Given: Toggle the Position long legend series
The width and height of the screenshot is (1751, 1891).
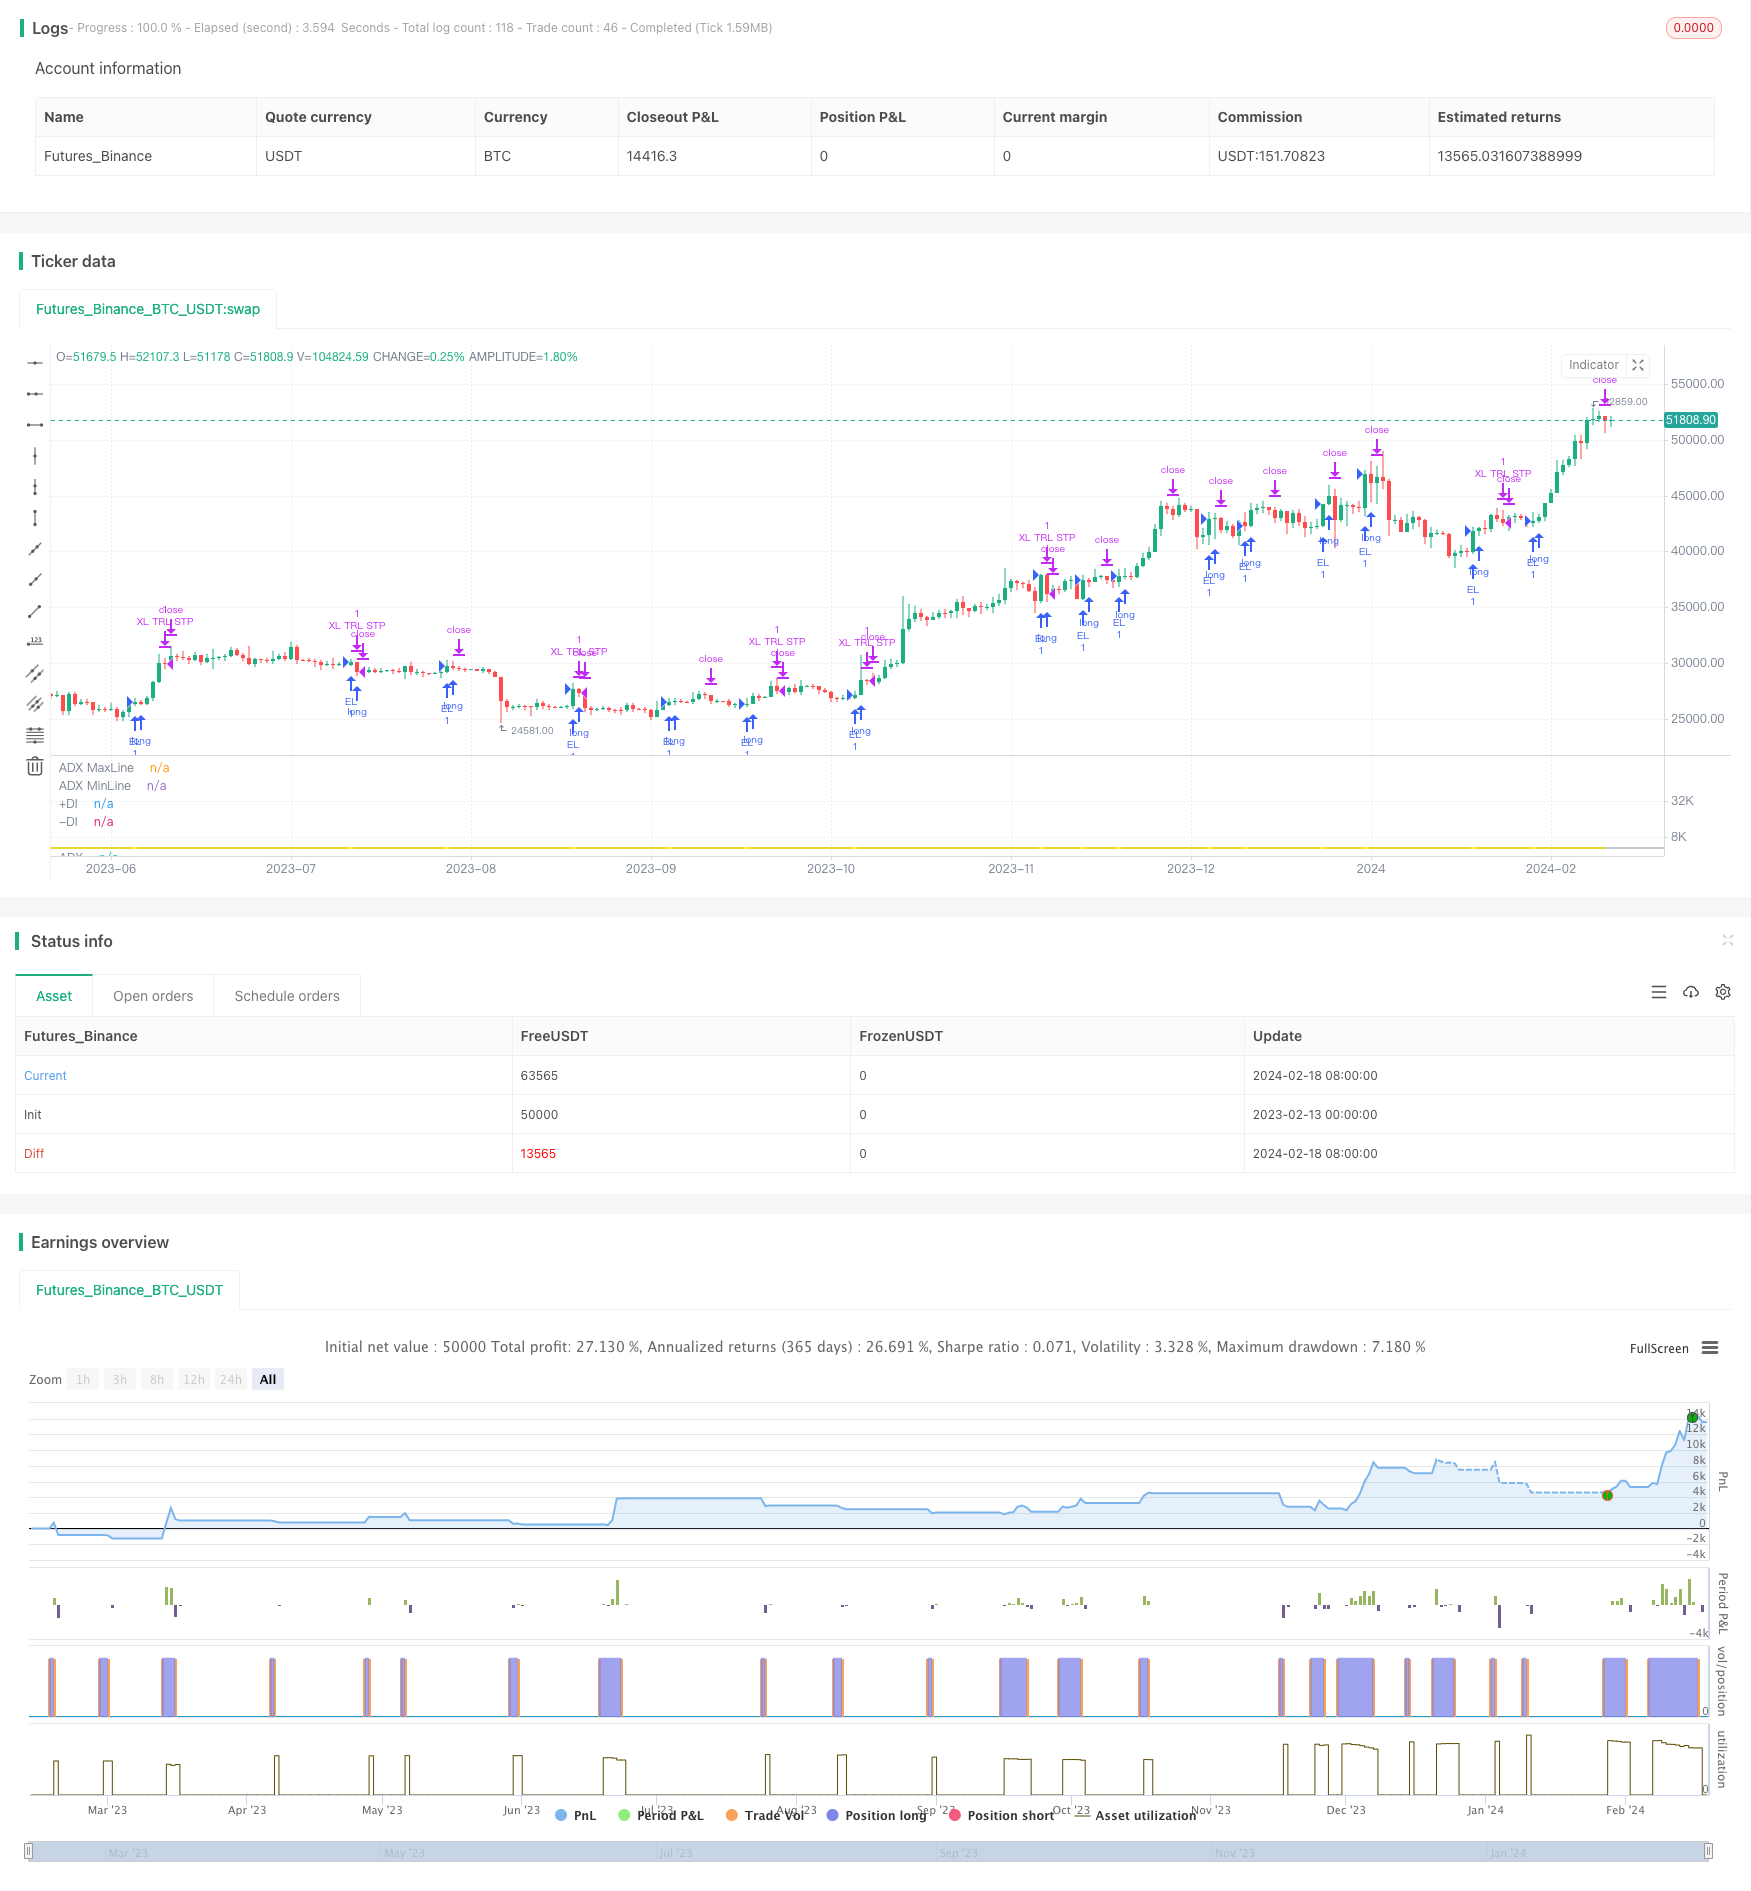Looking at the screenshot, I should [x=877, y=1815].
